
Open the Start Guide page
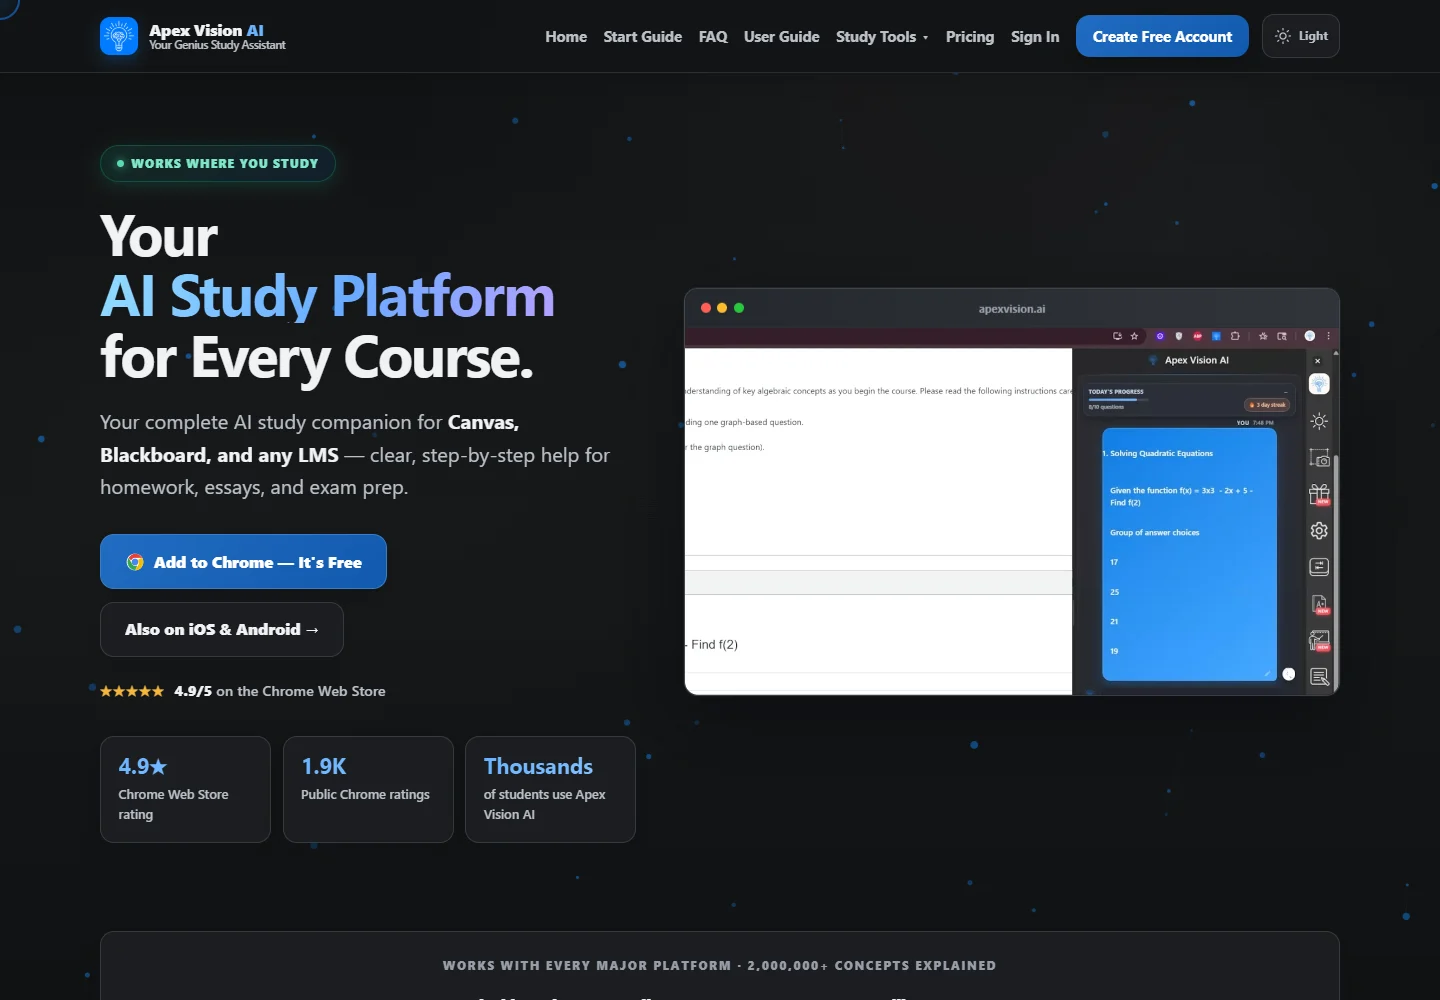pos(643,37)
